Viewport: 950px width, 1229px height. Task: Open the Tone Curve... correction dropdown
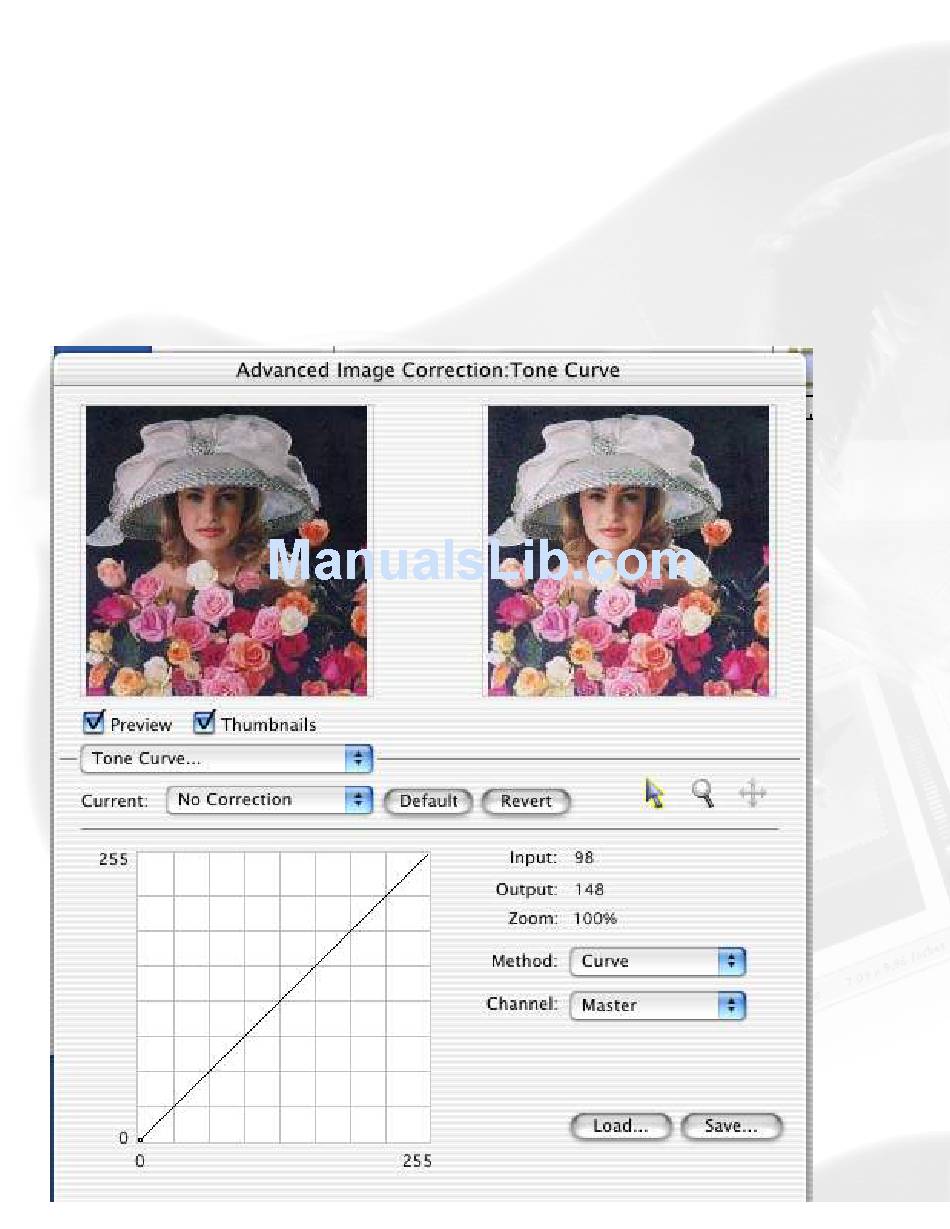[227, 759]
